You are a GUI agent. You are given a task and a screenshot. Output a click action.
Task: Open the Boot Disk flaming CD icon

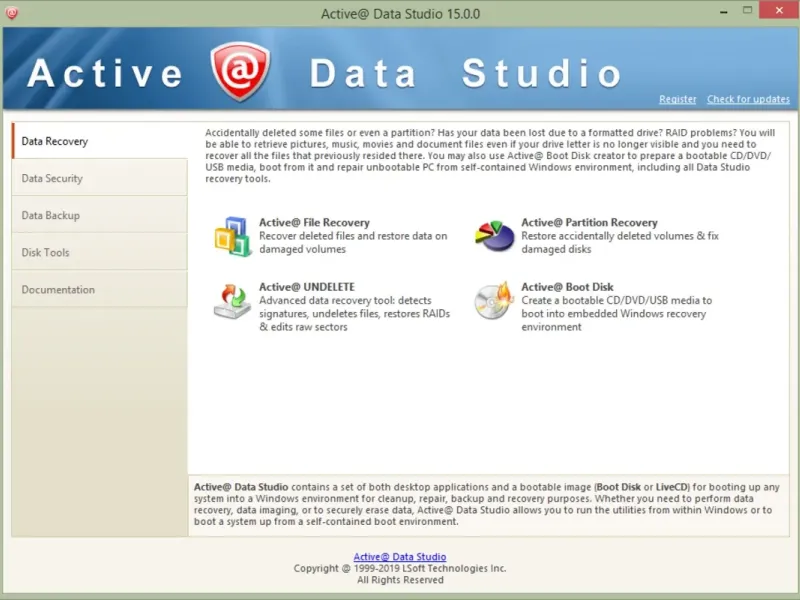[x=493, y=301]
